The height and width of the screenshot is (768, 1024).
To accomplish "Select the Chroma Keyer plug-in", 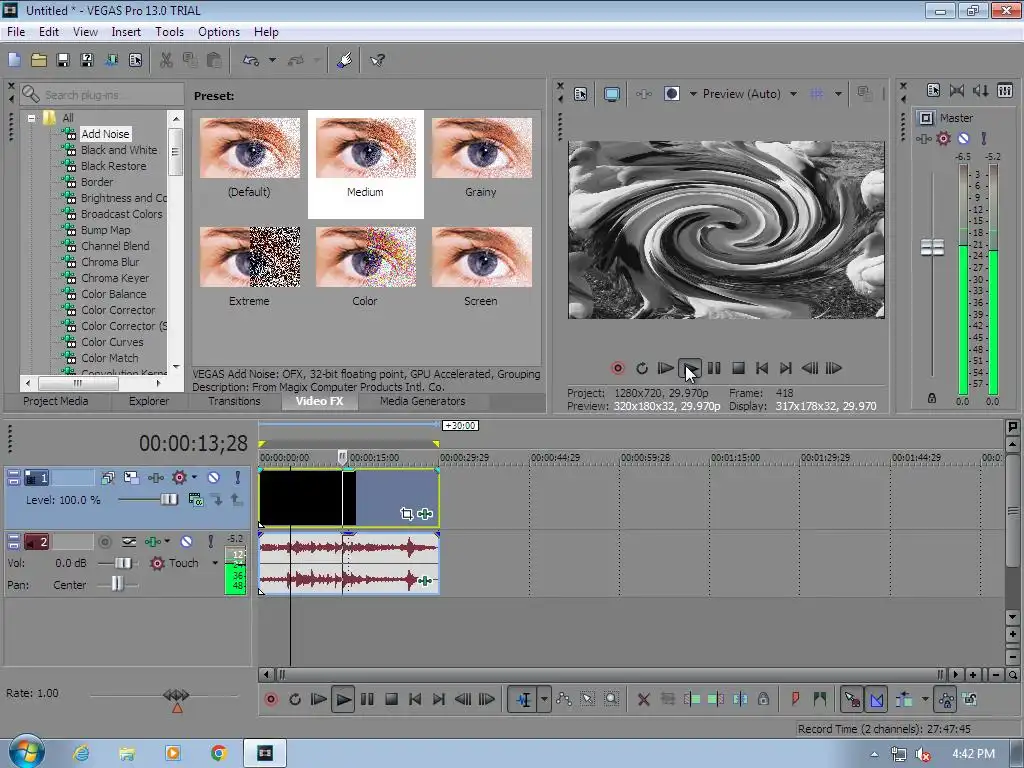I will coord(115,278).
